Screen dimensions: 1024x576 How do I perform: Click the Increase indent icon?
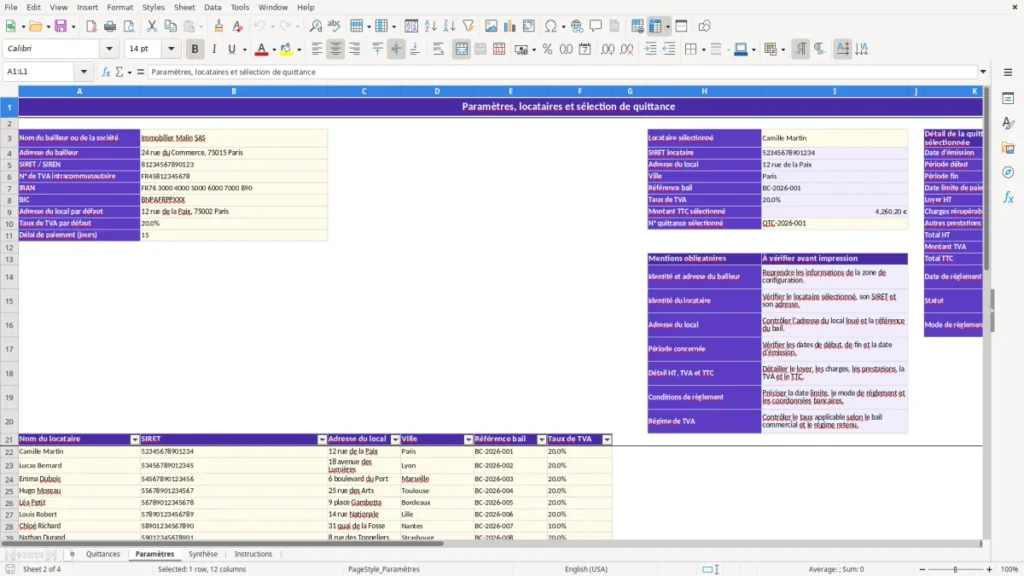pos(650,49)
